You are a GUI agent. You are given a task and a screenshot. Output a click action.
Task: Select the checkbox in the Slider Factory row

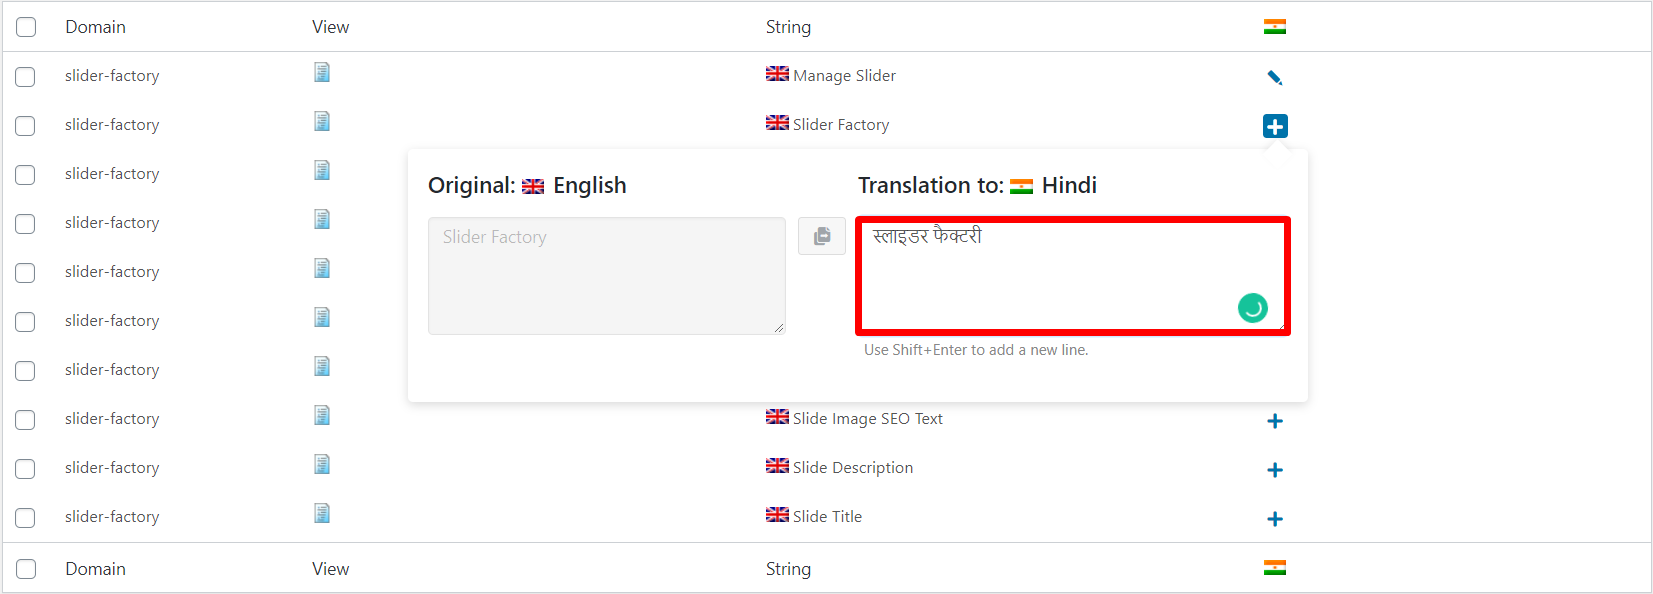point(26,126)
